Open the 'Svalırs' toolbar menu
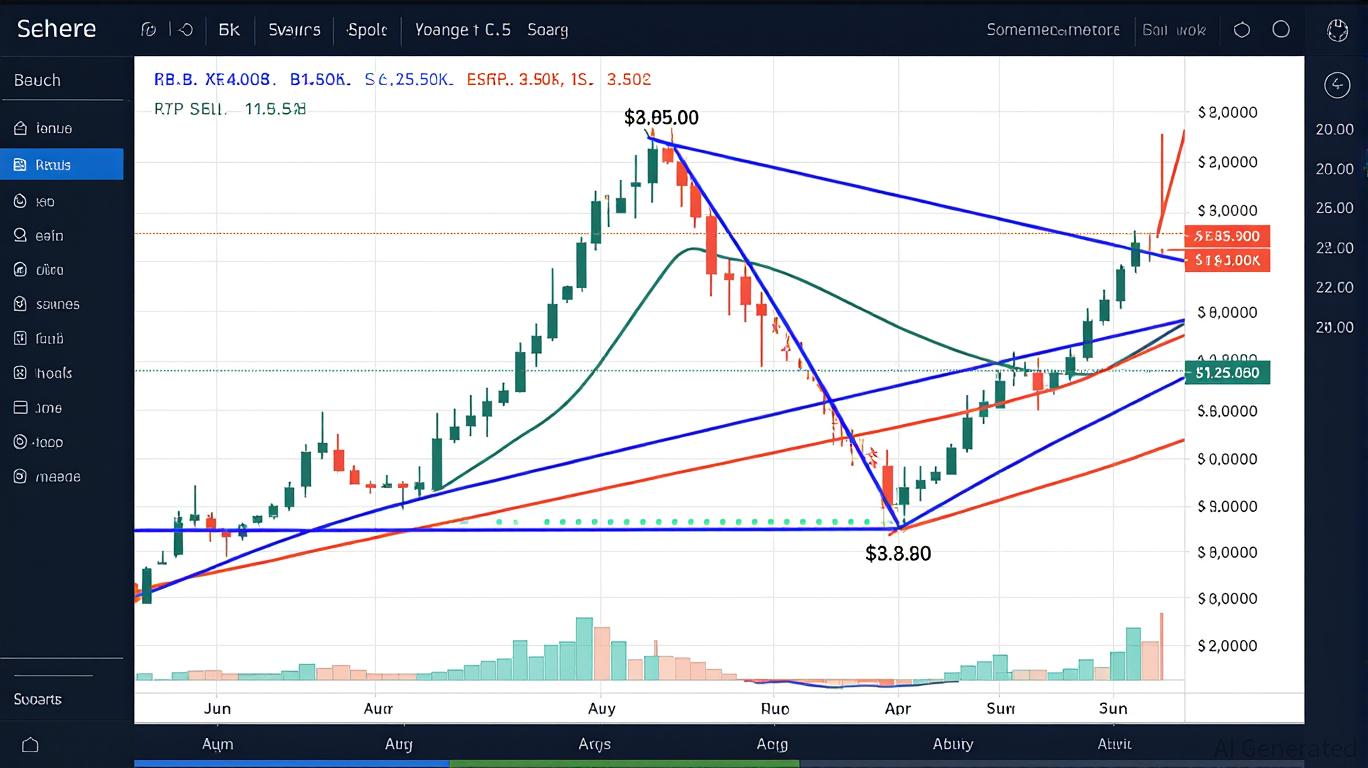This screenshot has width=1368, height=768. point(294,30)
